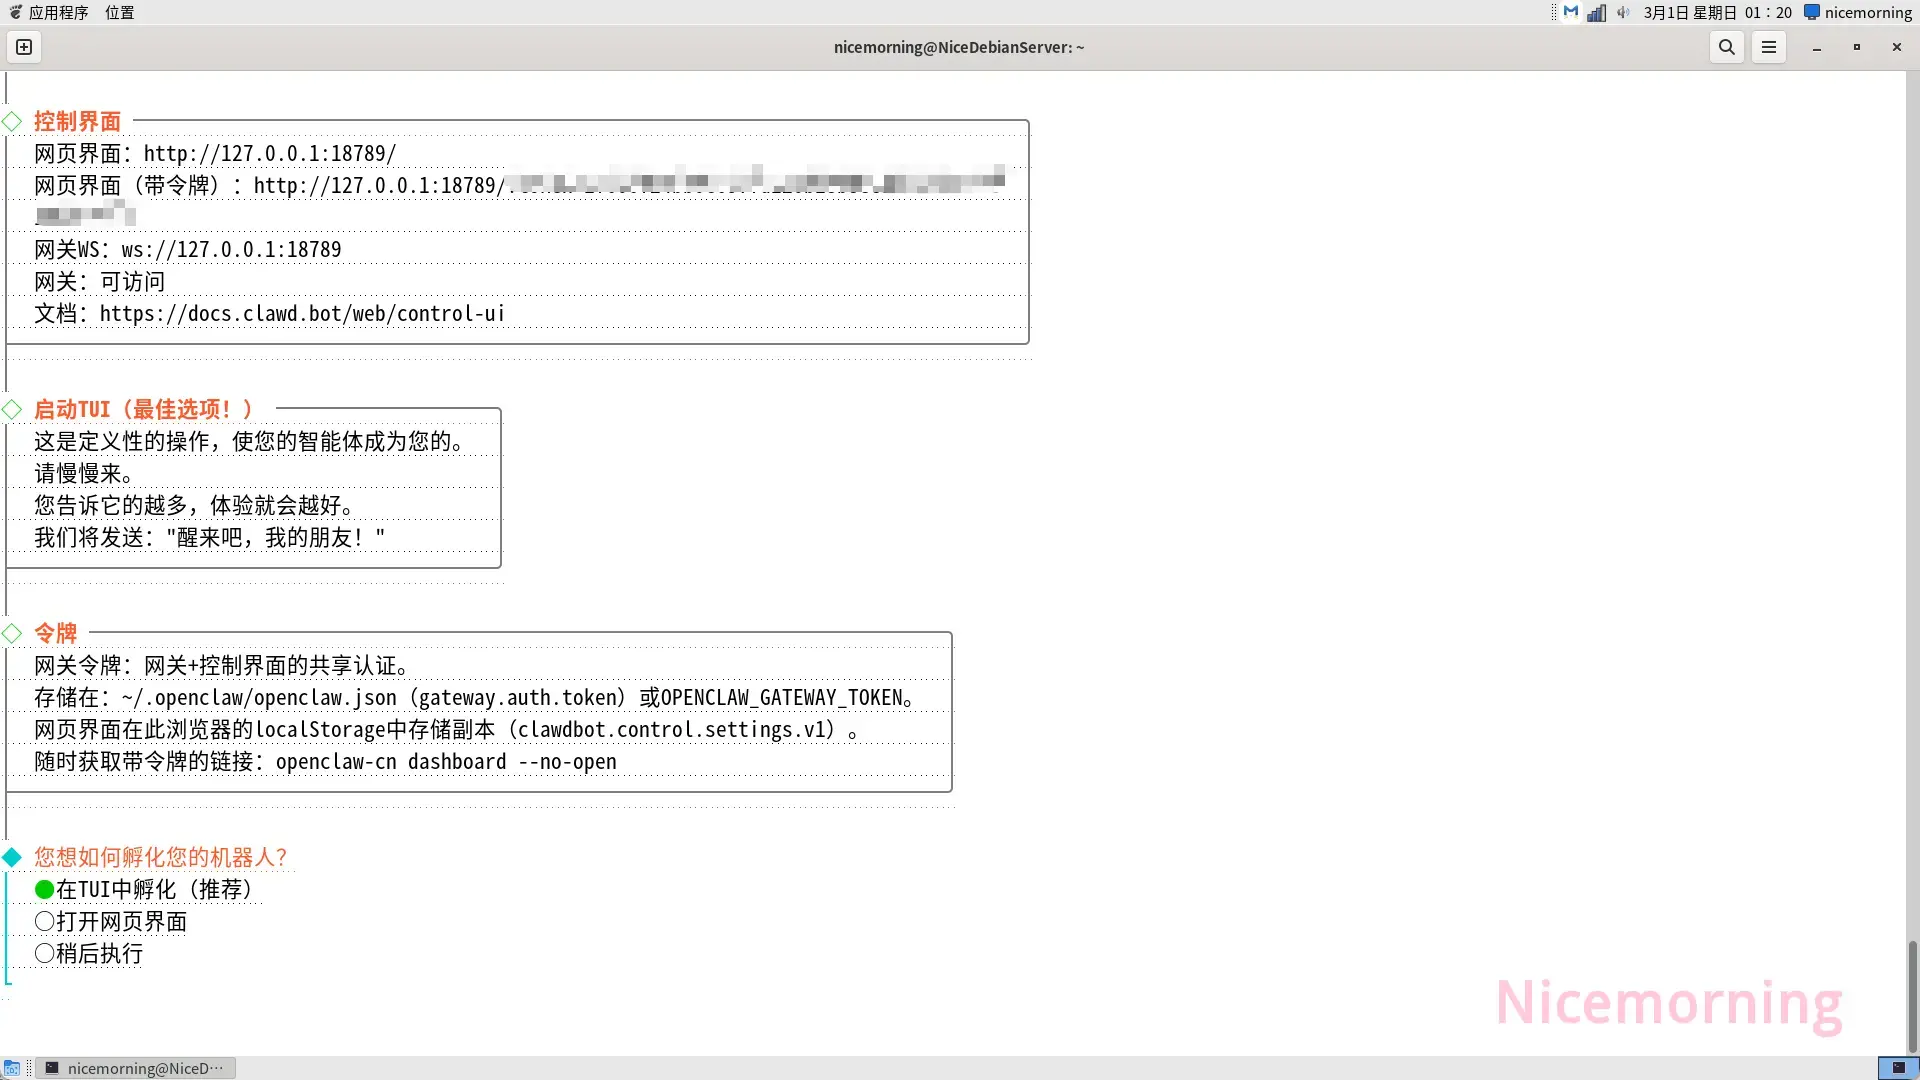
Task: Click the network signal tray icon
Action: 1596,13
